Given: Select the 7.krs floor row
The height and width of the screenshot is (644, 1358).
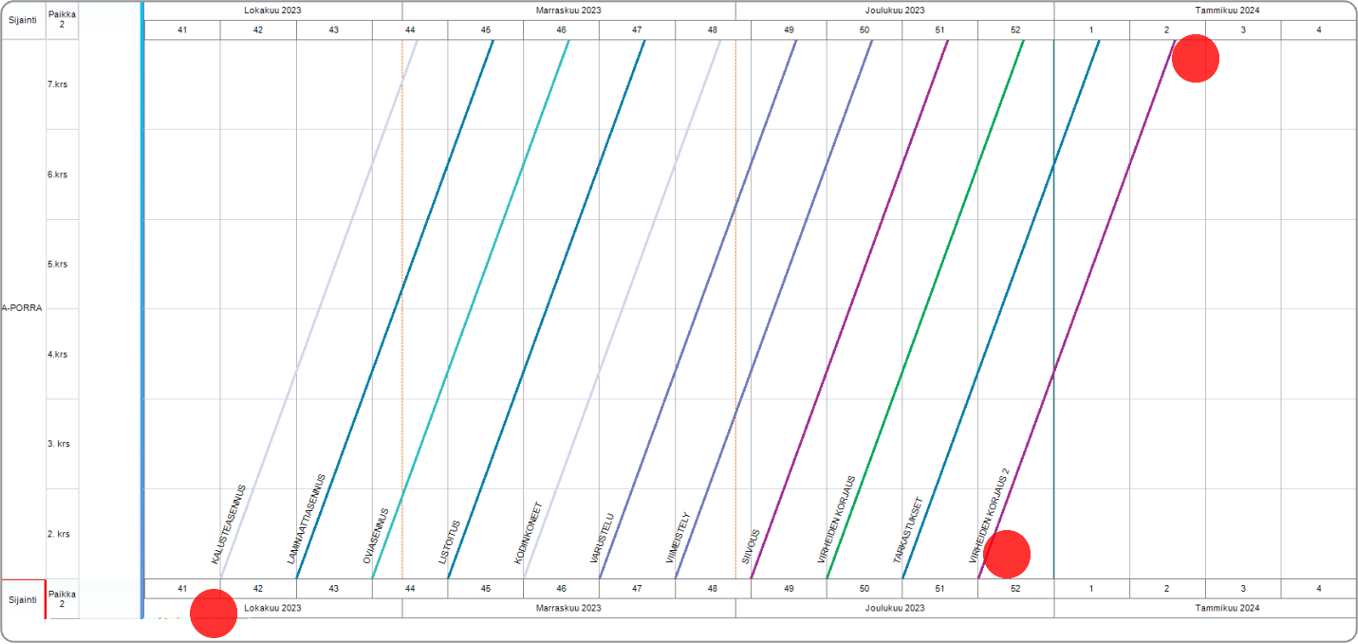Looking at the screenshot, I should tap(57, 84).
